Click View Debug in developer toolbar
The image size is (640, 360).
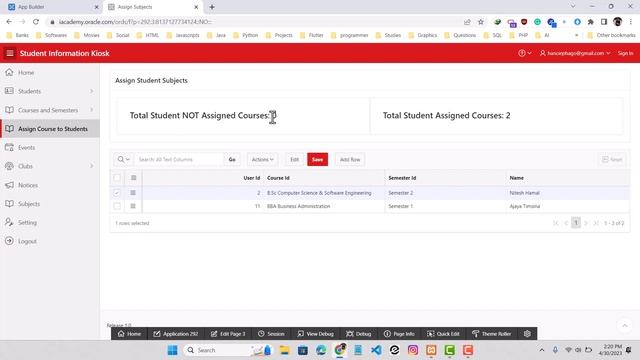click(316, 333)
